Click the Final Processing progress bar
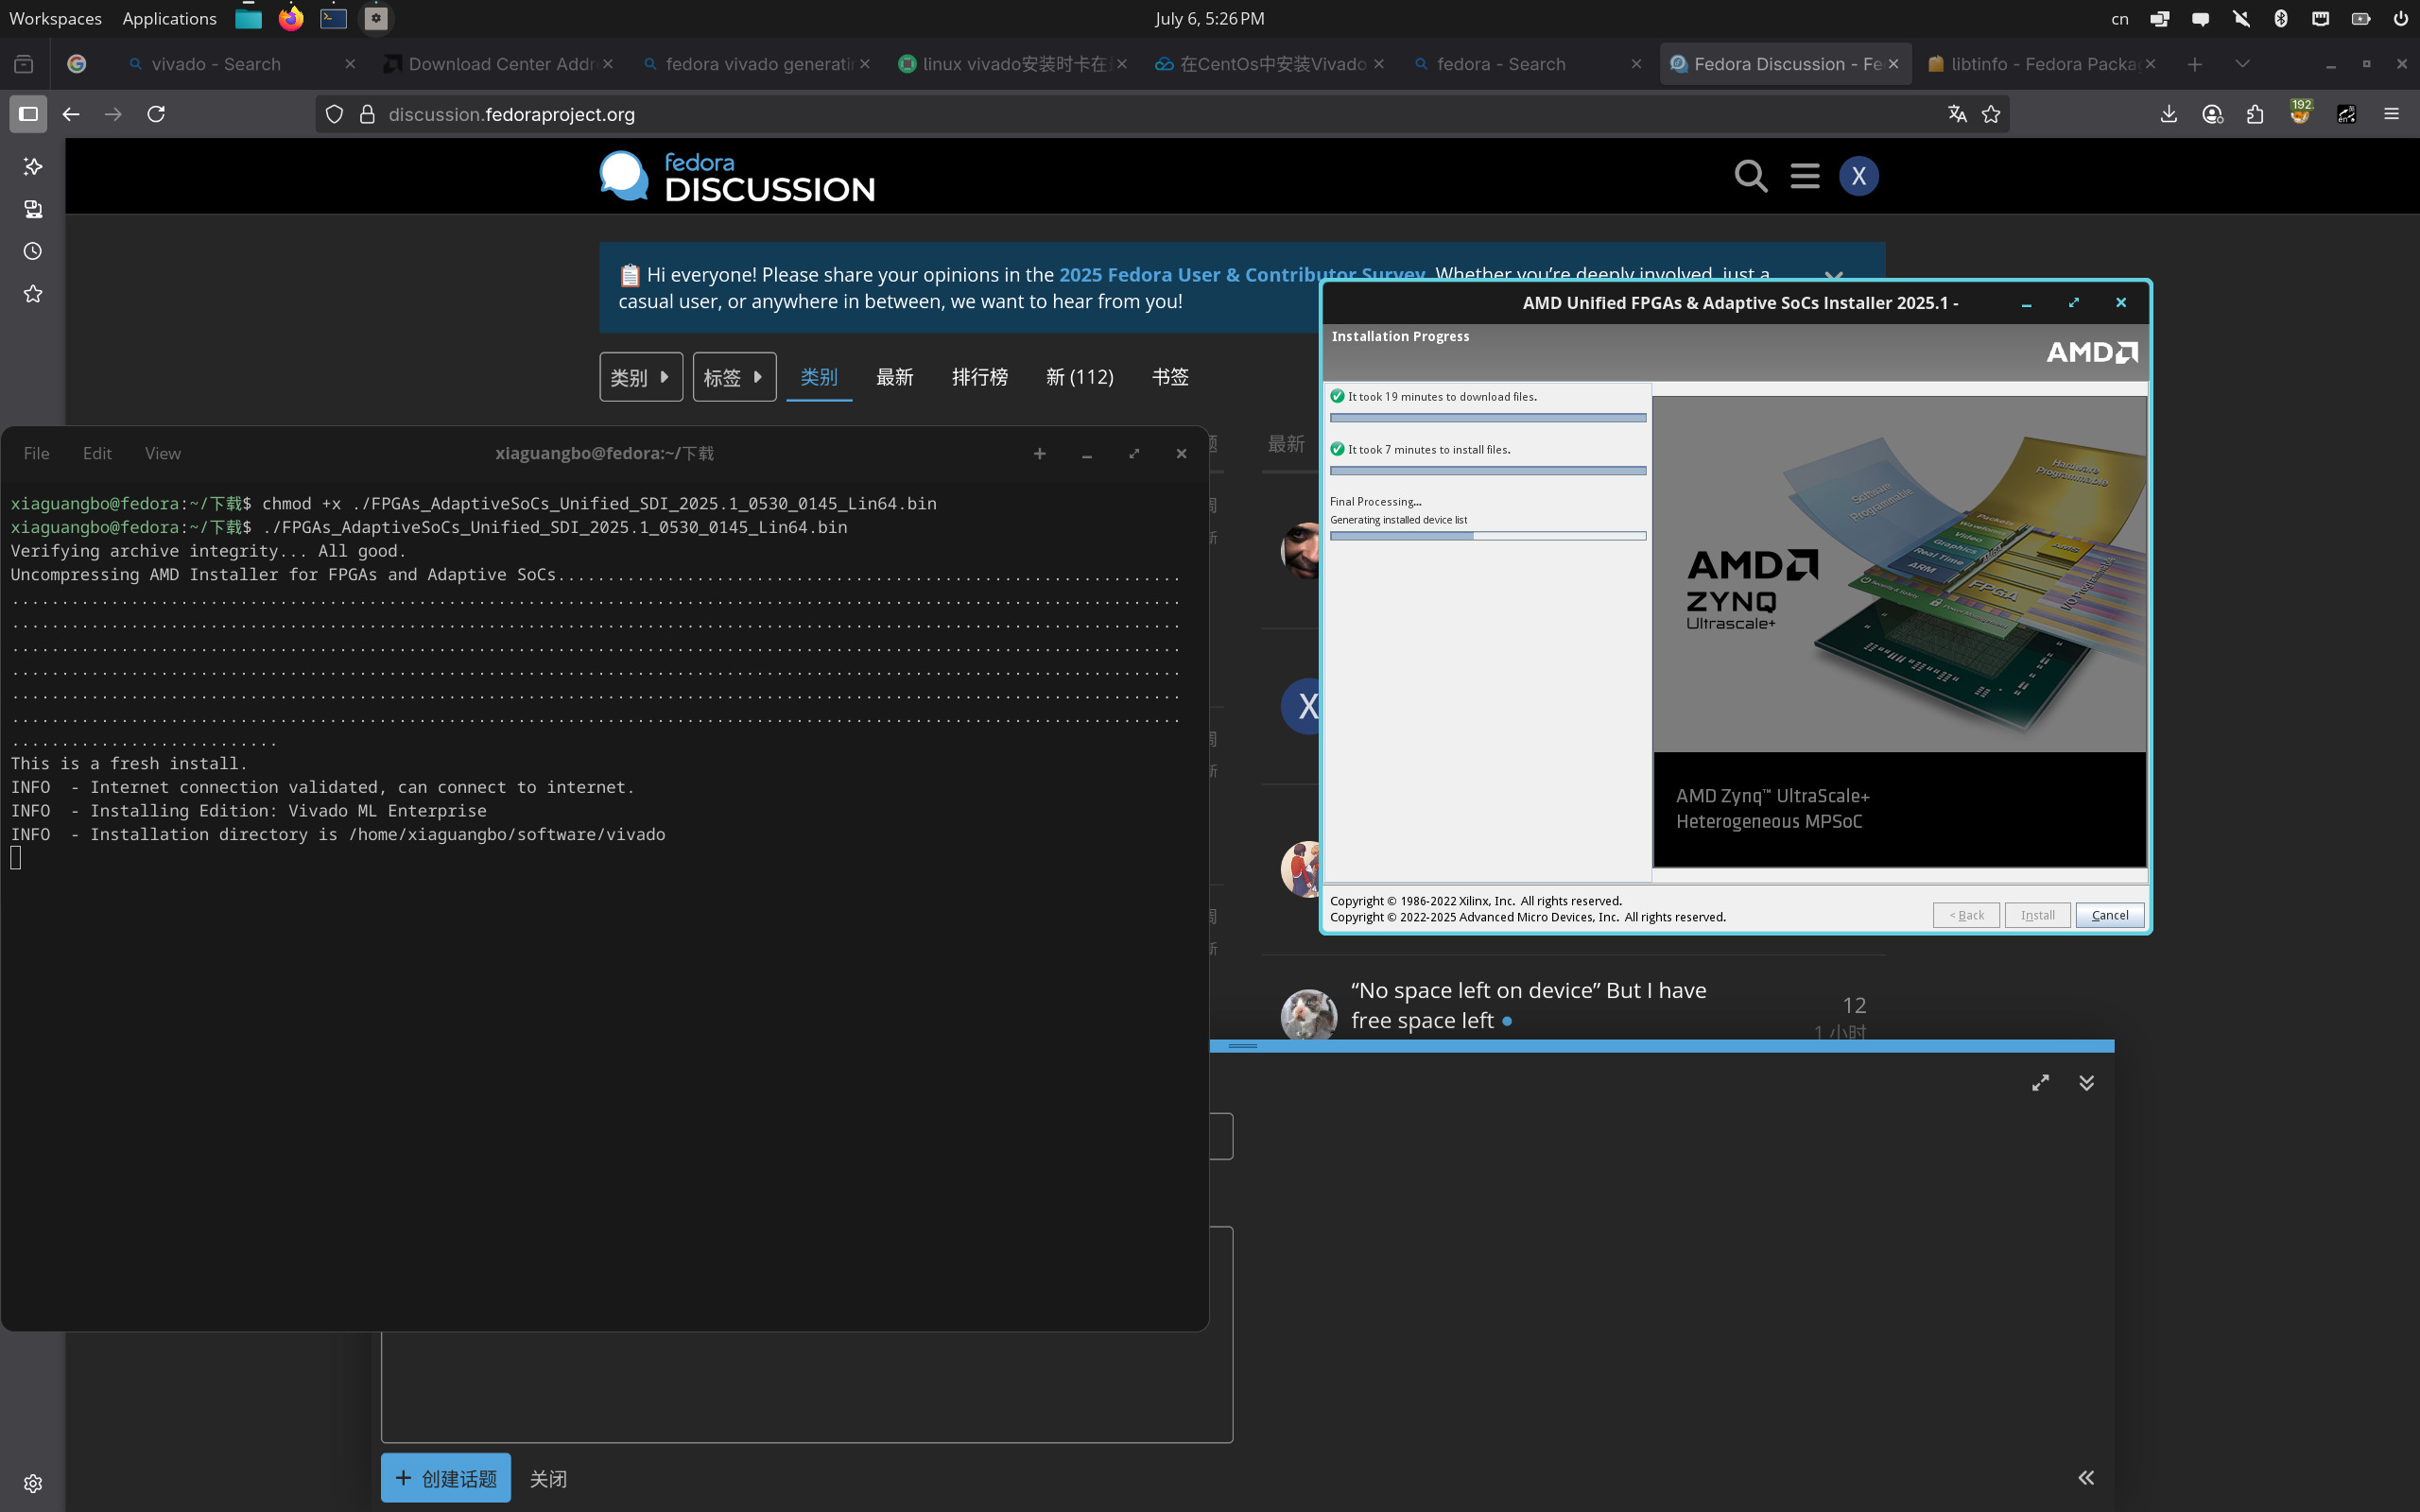Screen dimensions: 2420x1512 (x=1488, y=536)
